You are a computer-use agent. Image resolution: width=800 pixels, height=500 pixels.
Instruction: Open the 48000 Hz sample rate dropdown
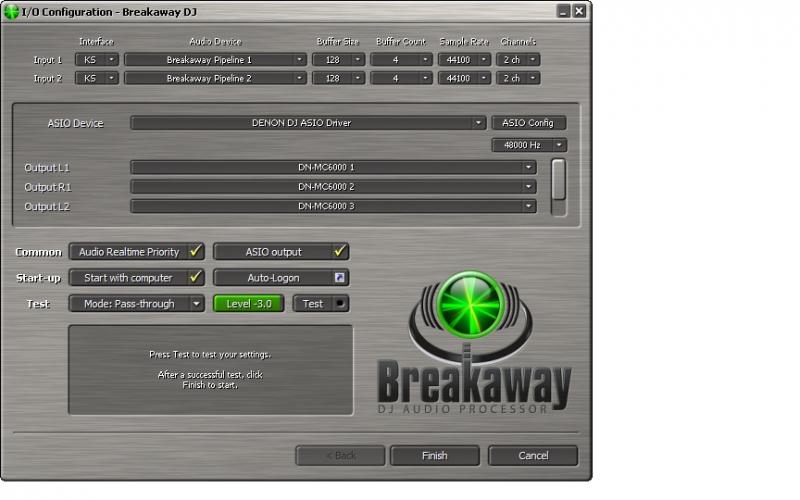tap(529, 145)
